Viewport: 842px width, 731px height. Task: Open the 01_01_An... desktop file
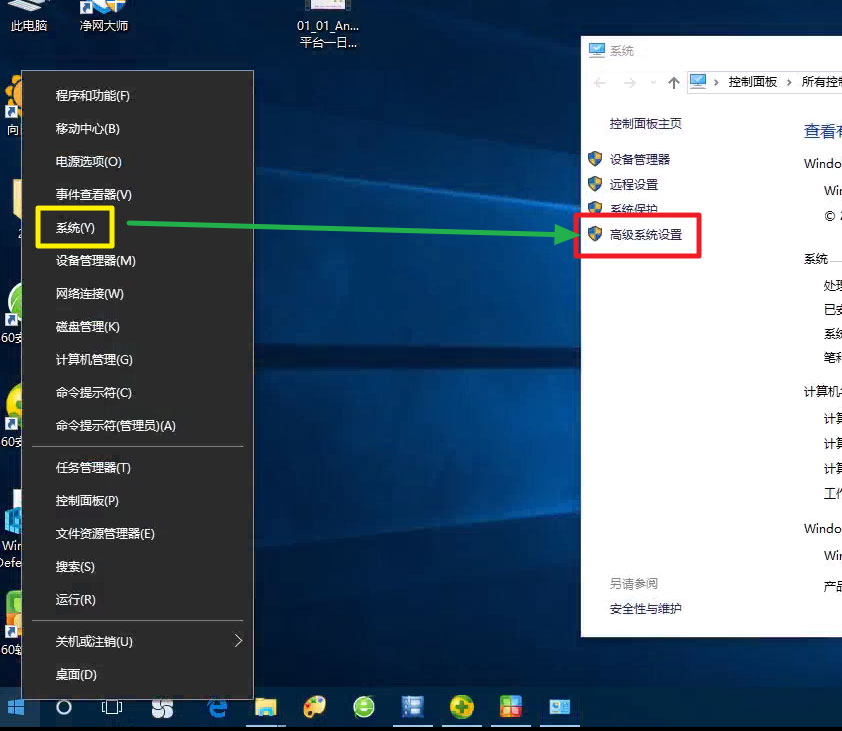[328, 24]
